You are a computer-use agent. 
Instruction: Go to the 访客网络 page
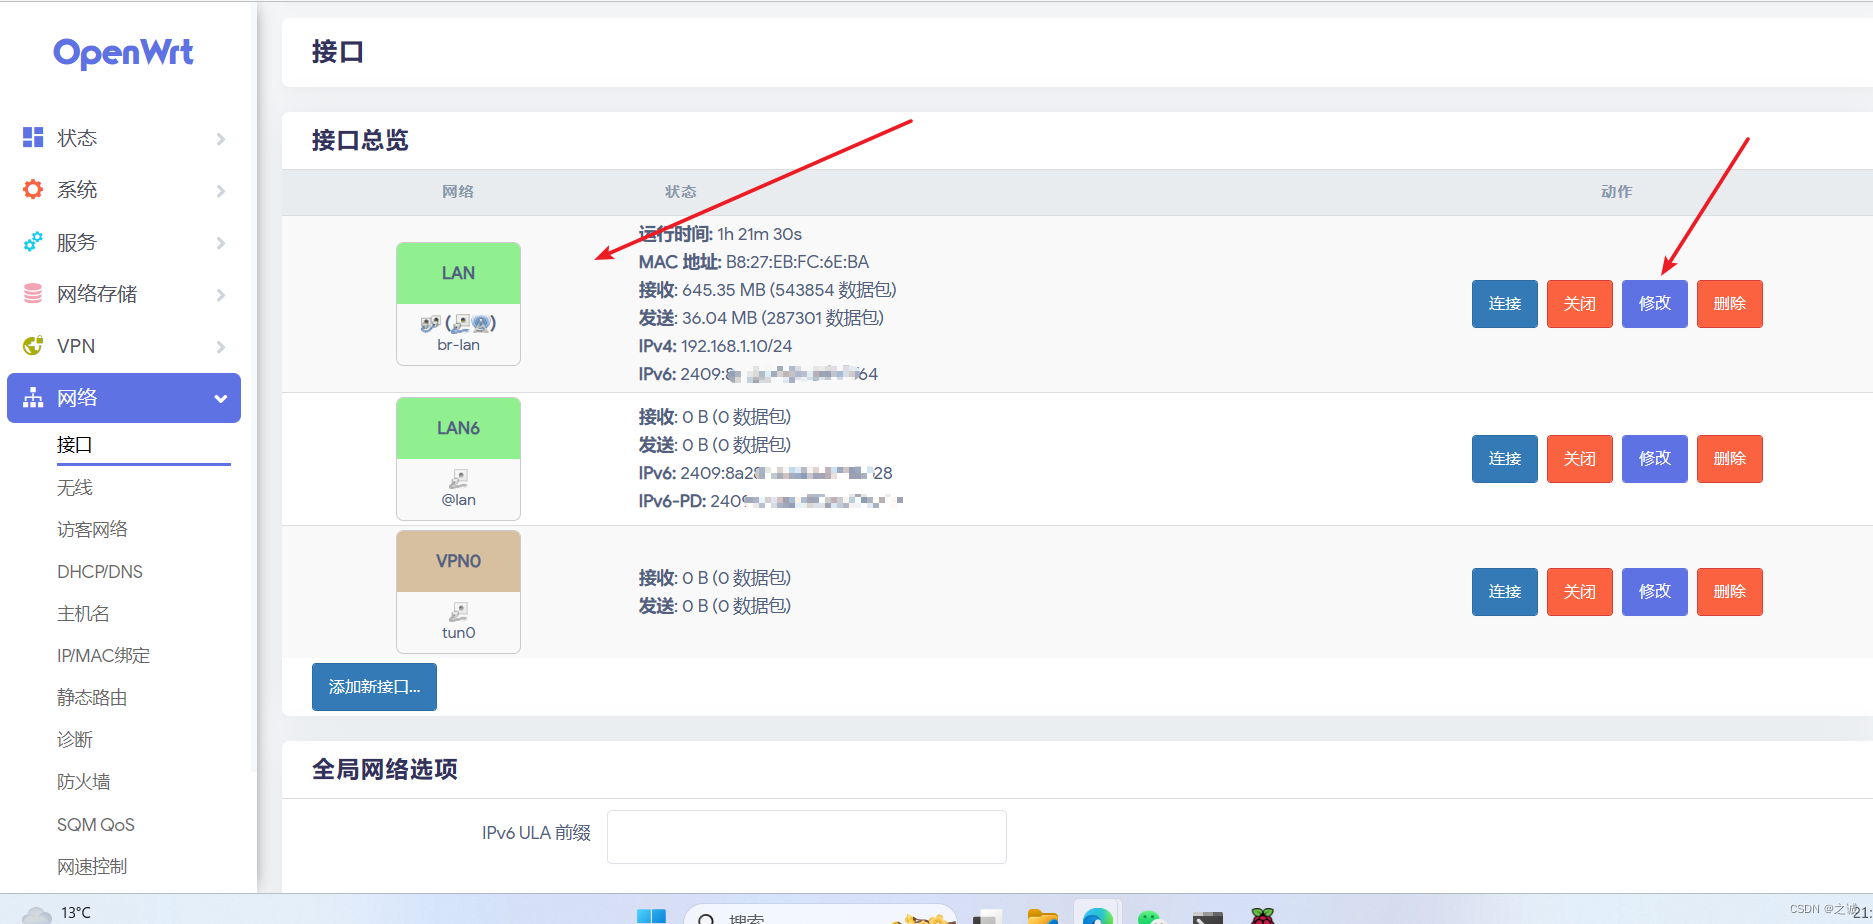pos(92,529)
